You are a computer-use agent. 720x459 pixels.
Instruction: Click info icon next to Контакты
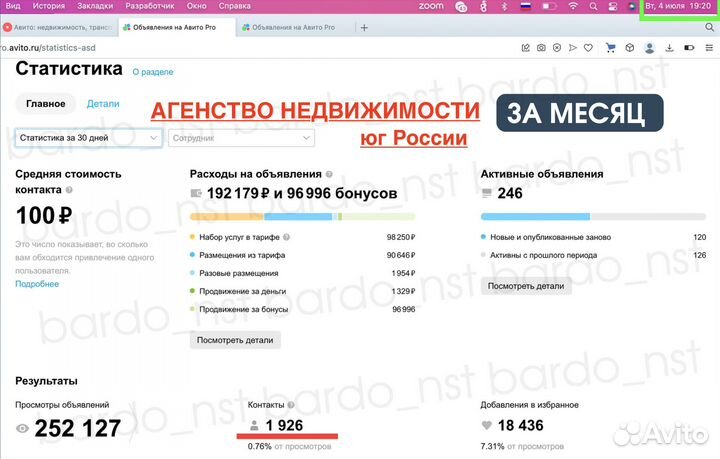291,405
